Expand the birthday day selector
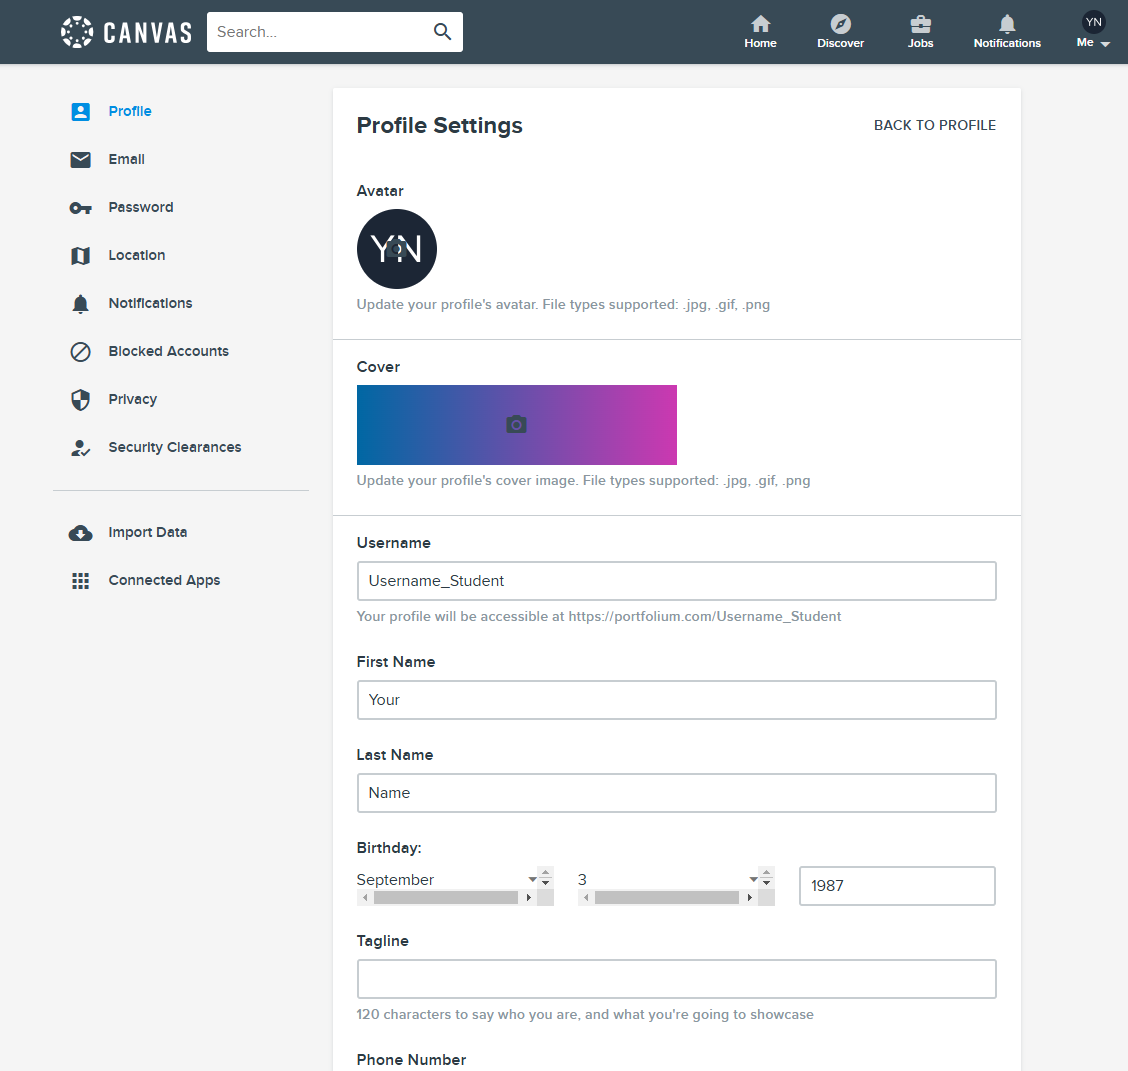 (x=755, y=879)
